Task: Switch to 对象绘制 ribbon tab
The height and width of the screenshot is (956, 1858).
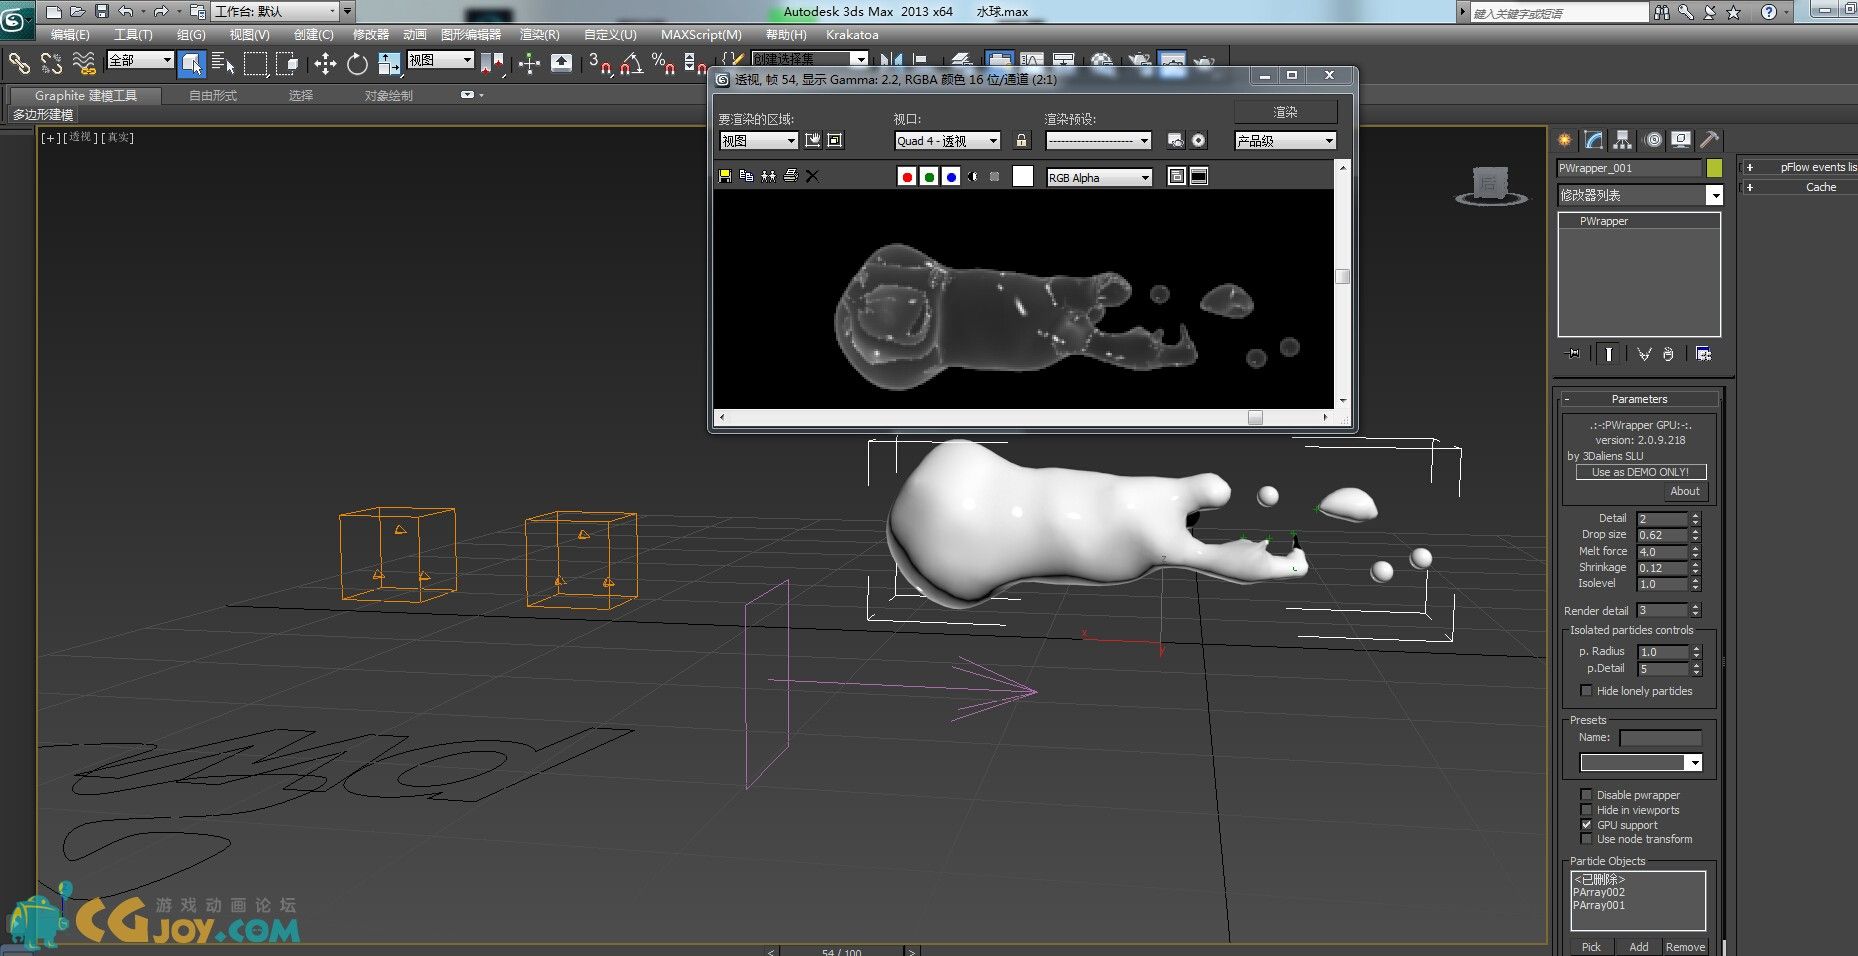Action: click(389, 95)
